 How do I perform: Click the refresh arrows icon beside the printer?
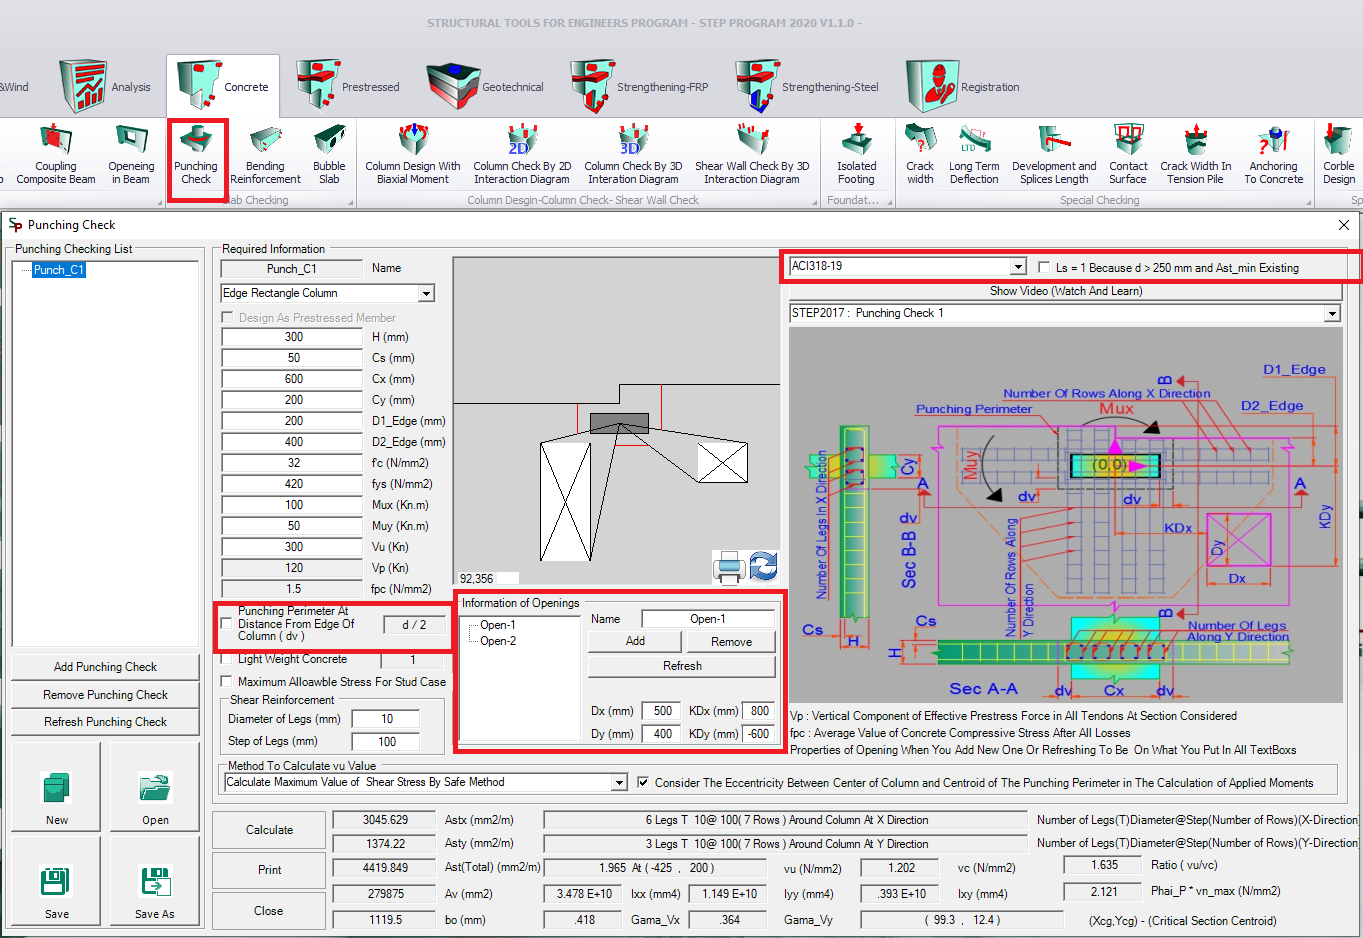pos(764,566)
